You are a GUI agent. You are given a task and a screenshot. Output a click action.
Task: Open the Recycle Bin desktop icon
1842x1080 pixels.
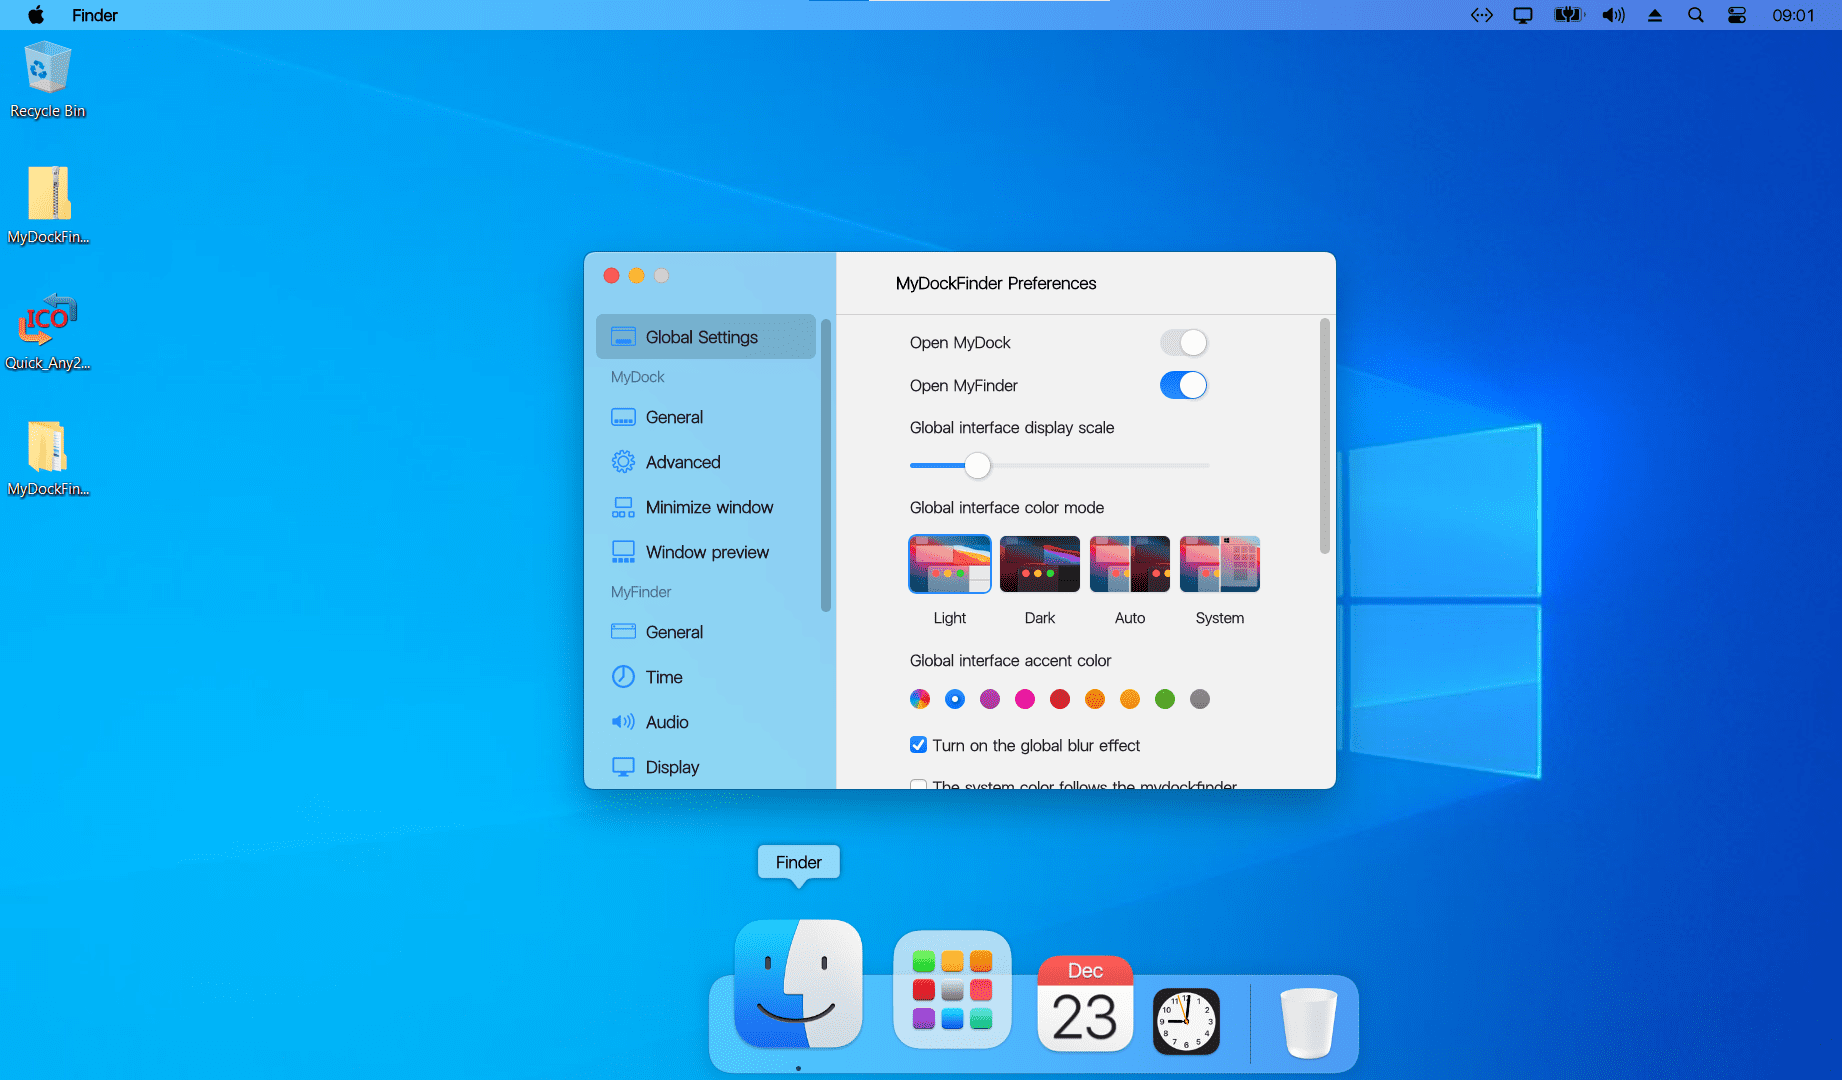click(47, 80)
